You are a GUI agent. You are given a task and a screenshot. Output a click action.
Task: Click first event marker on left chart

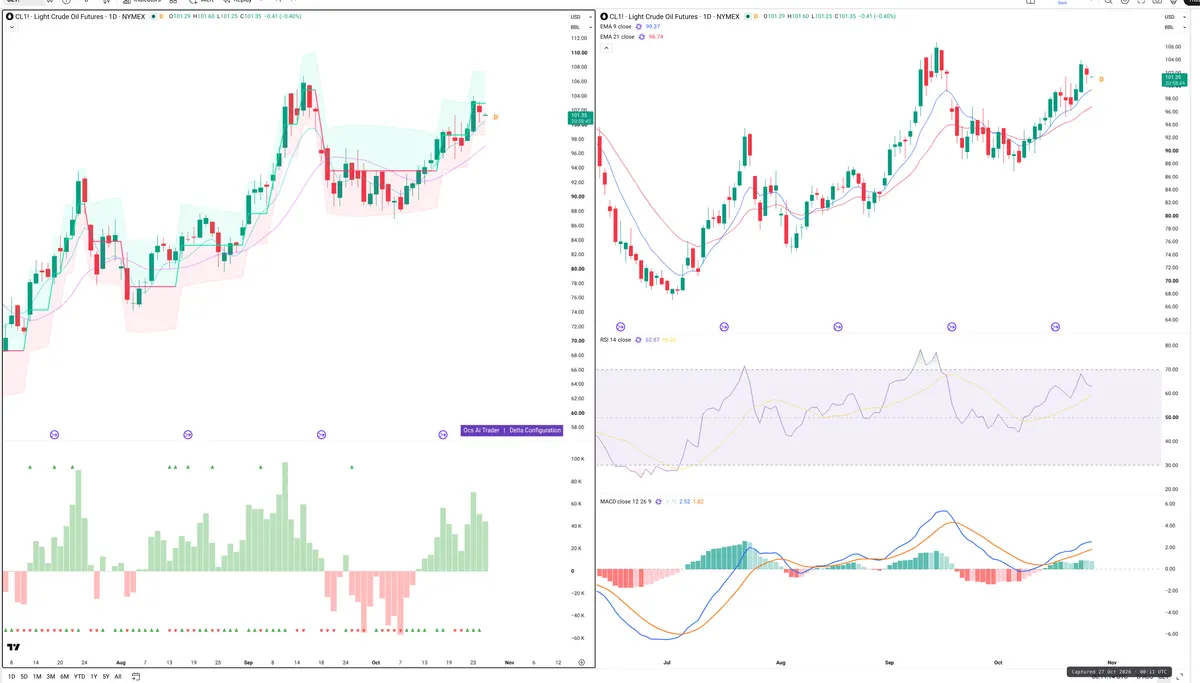(x=55, y=434)
